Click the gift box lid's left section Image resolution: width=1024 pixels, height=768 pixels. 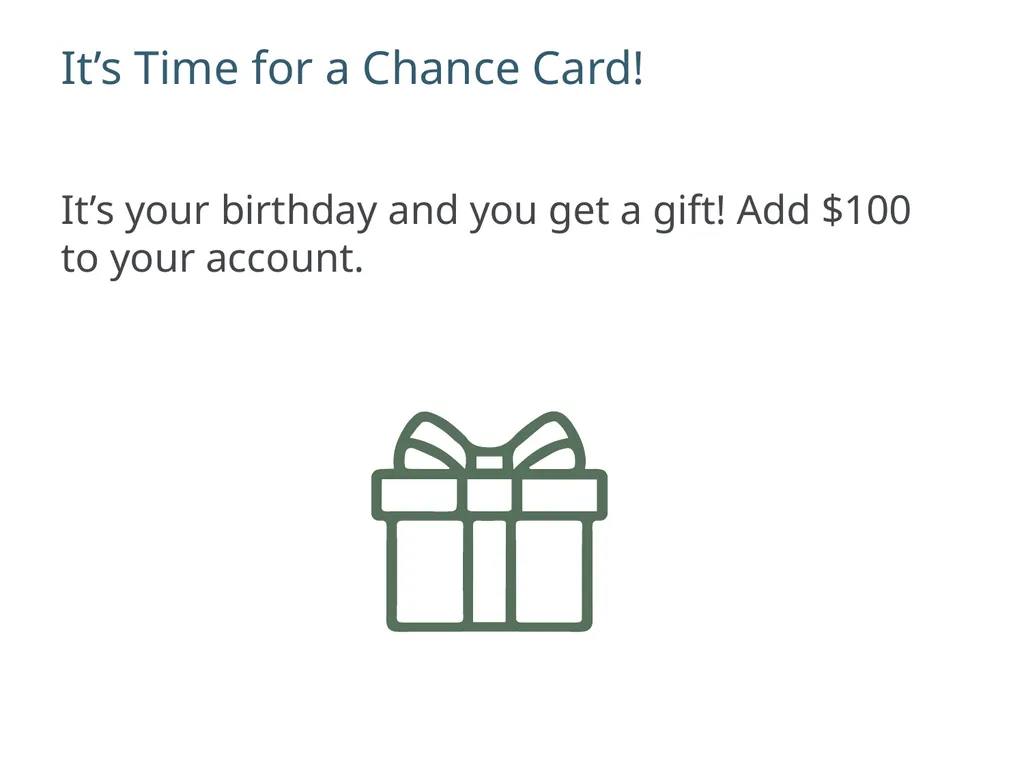(x=419, y=494)
